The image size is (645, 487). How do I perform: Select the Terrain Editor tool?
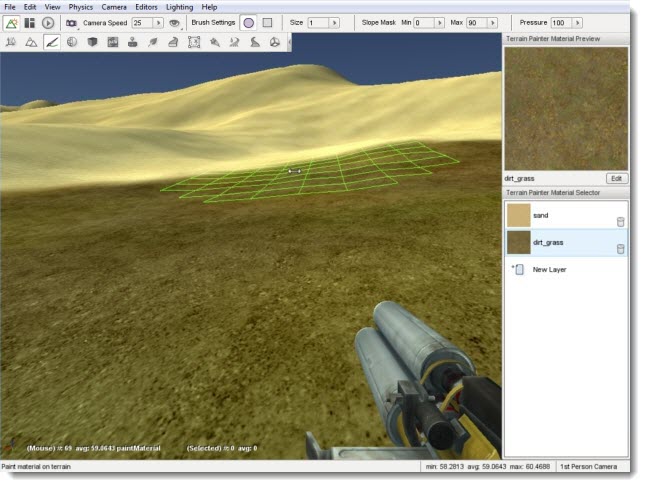[31, 42]
